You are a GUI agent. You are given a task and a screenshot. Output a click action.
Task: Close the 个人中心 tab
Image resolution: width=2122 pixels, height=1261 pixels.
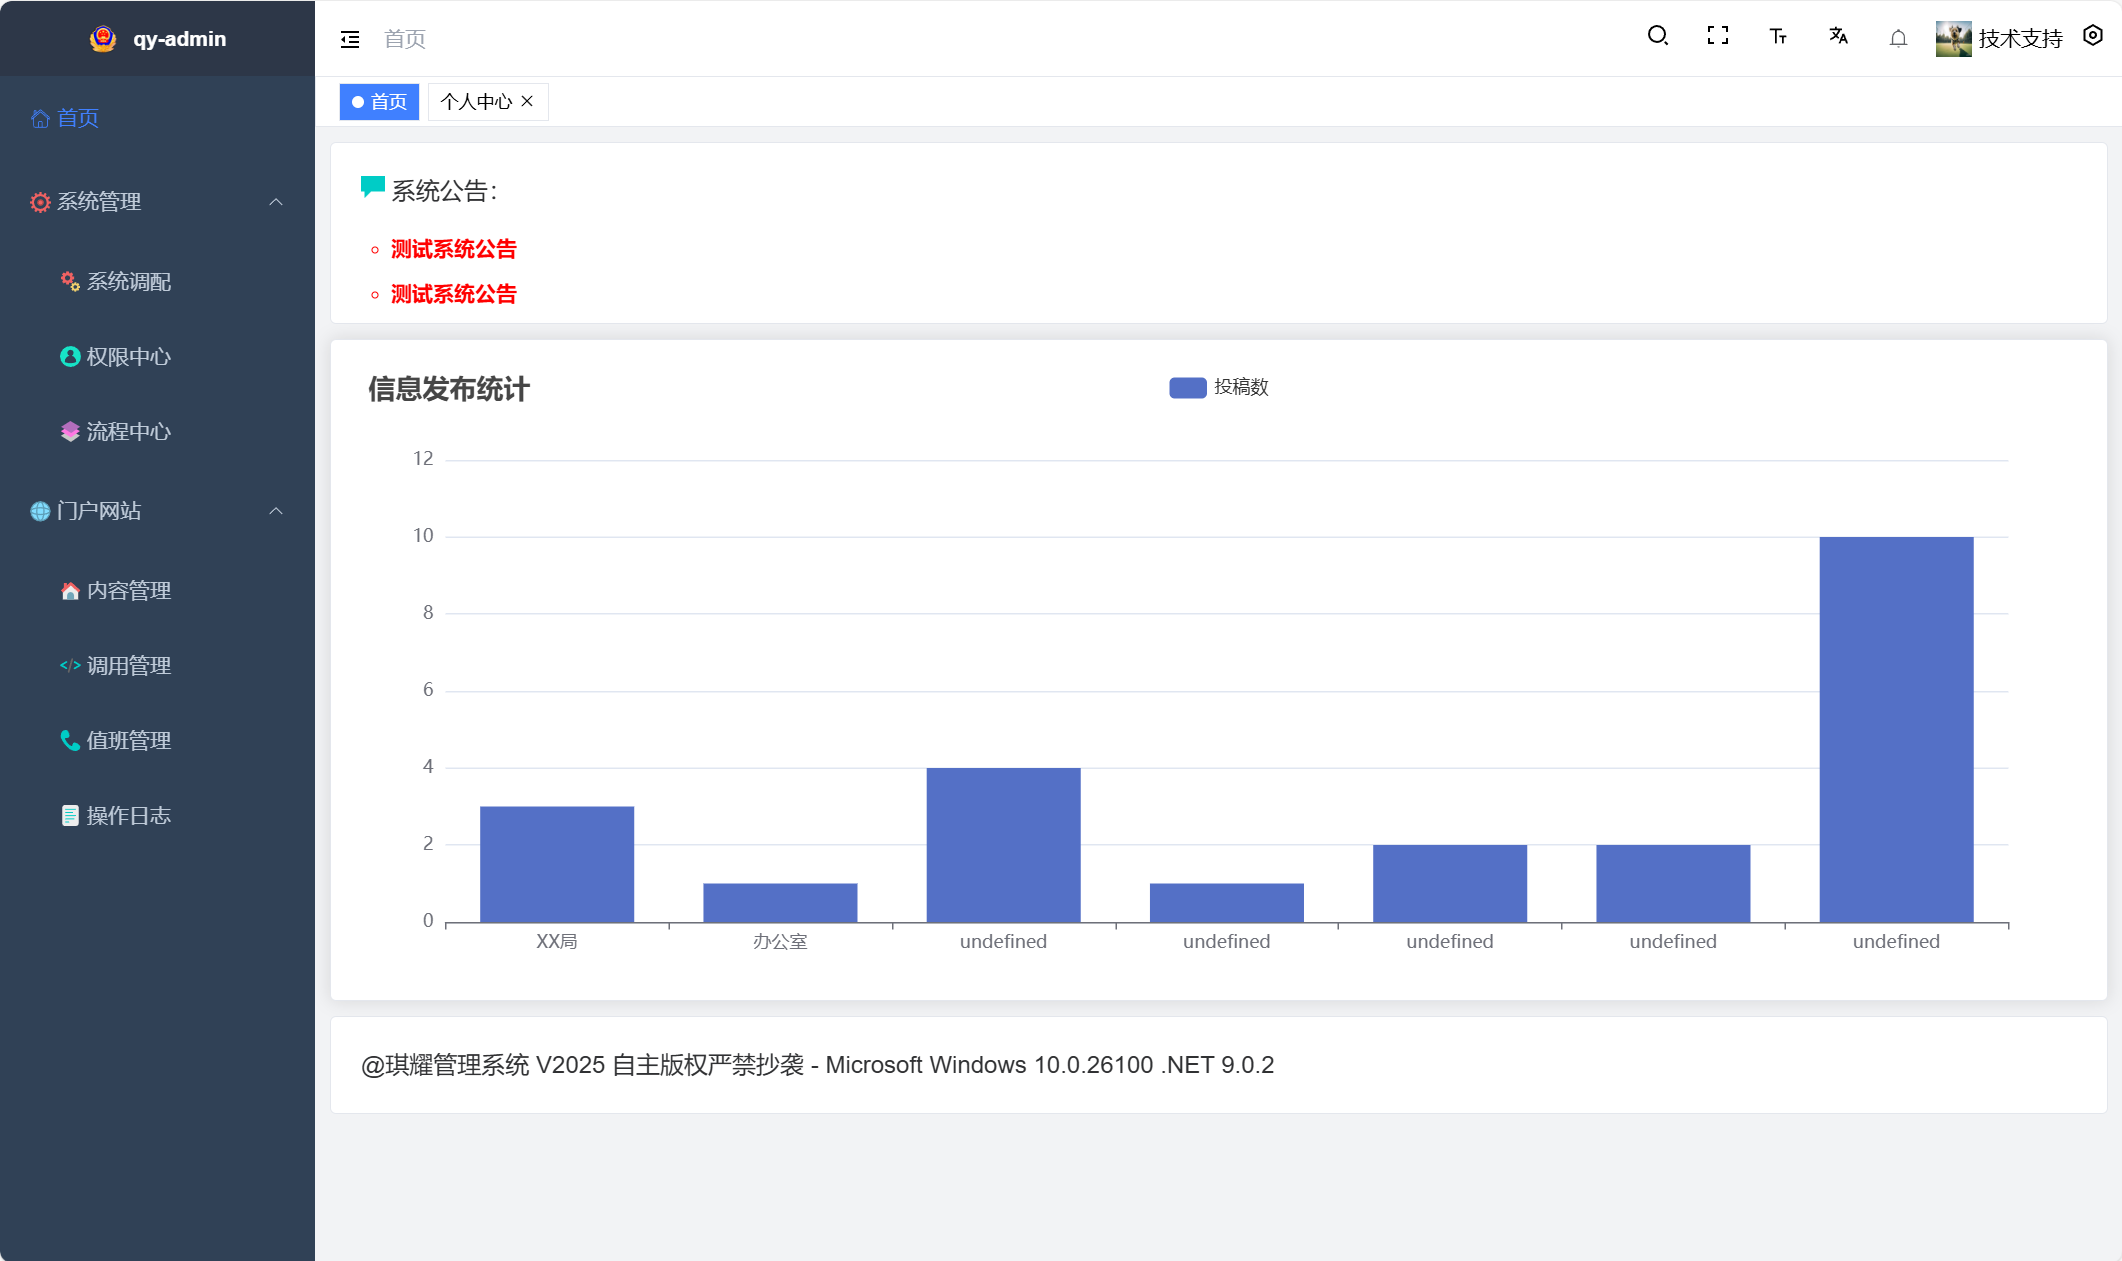(527, 101)
